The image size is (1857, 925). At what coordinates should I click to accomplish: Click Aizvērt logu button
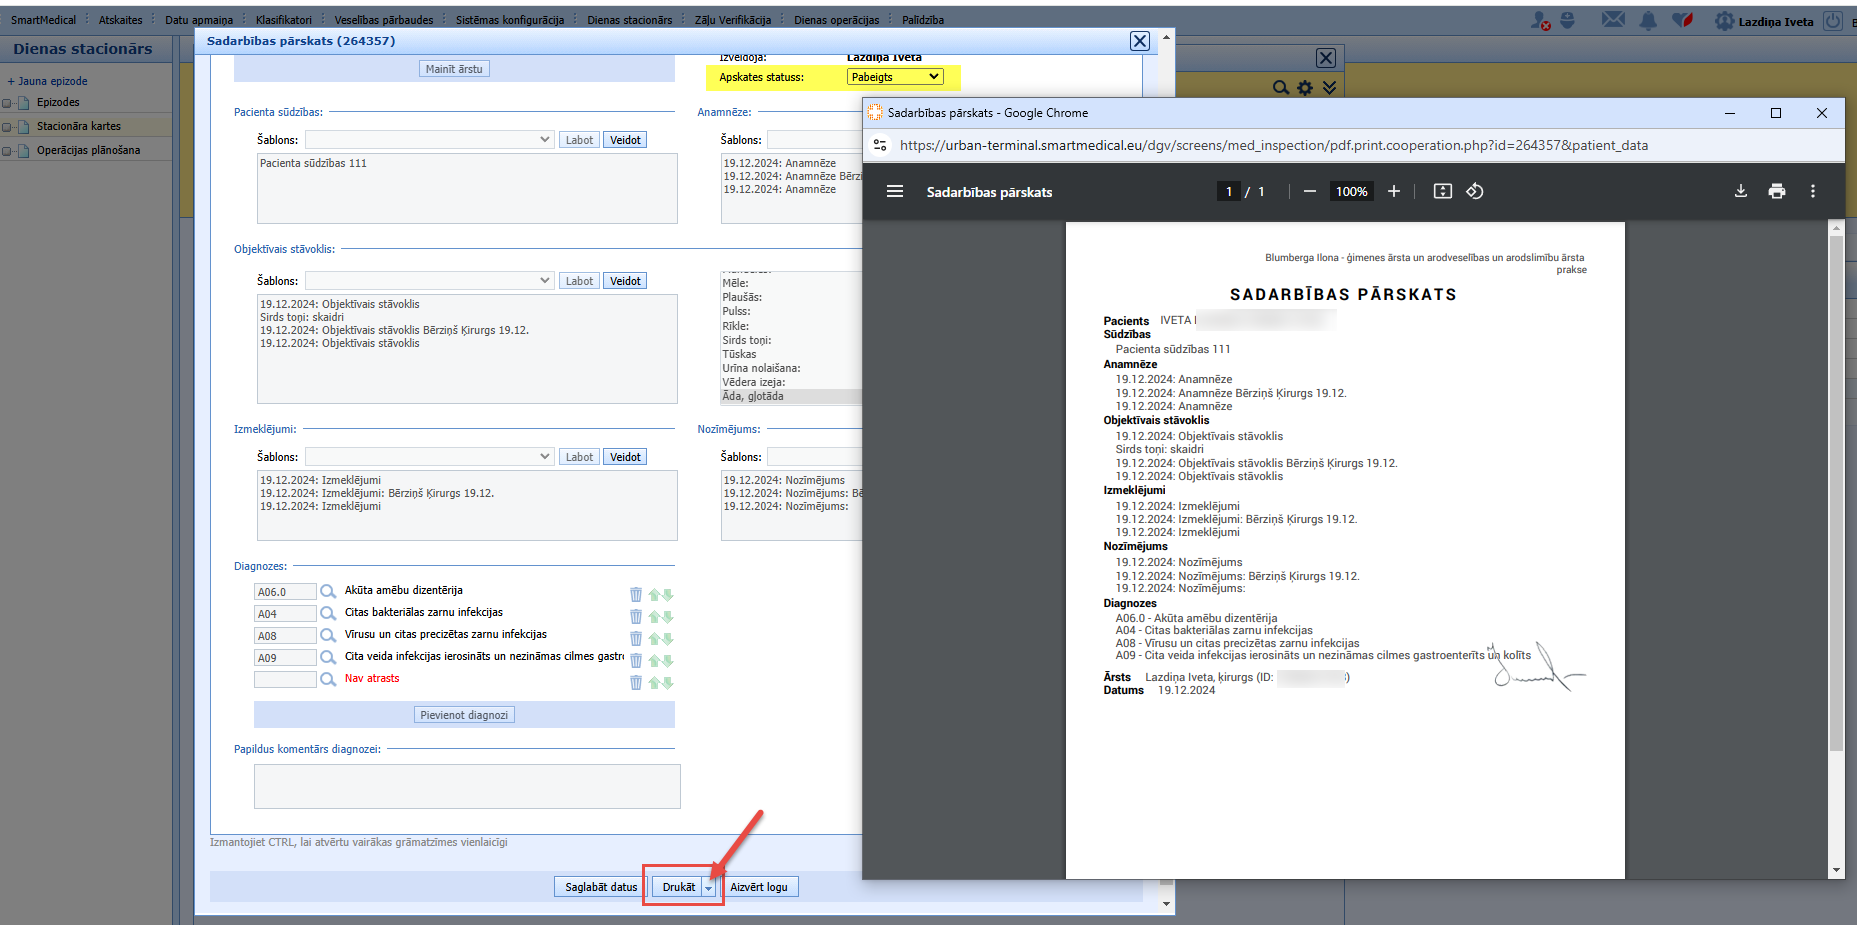tap(759, 887)
